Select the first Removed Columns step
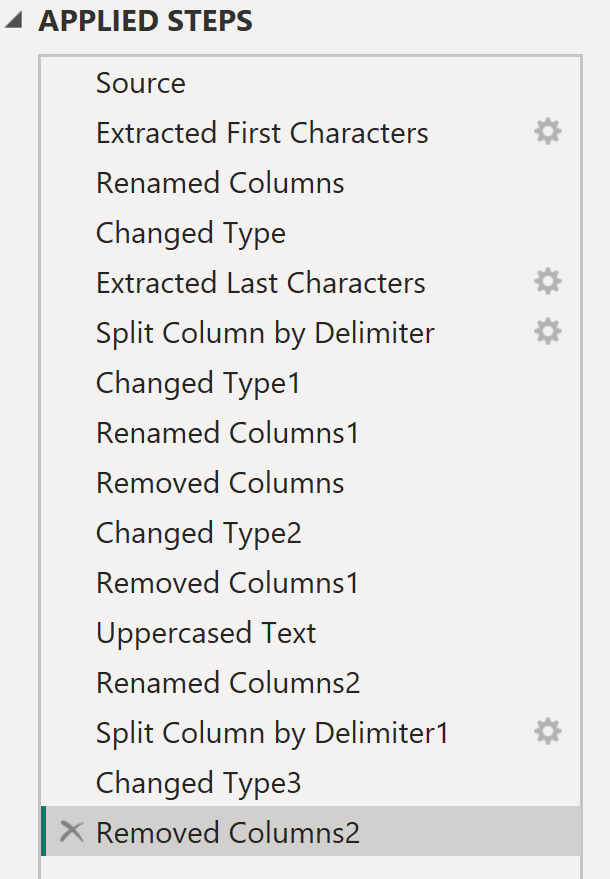Viewport: 610px width, 879px height. pos(220,483)
